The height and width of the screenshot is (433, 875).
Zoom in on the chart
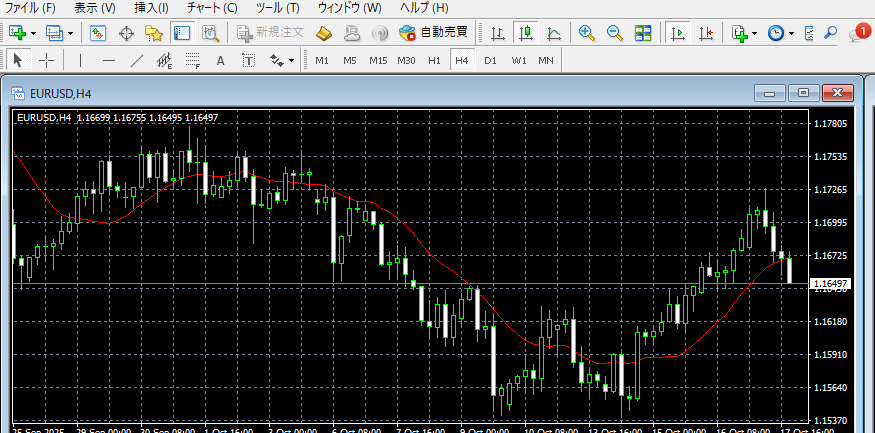point(586,33)
